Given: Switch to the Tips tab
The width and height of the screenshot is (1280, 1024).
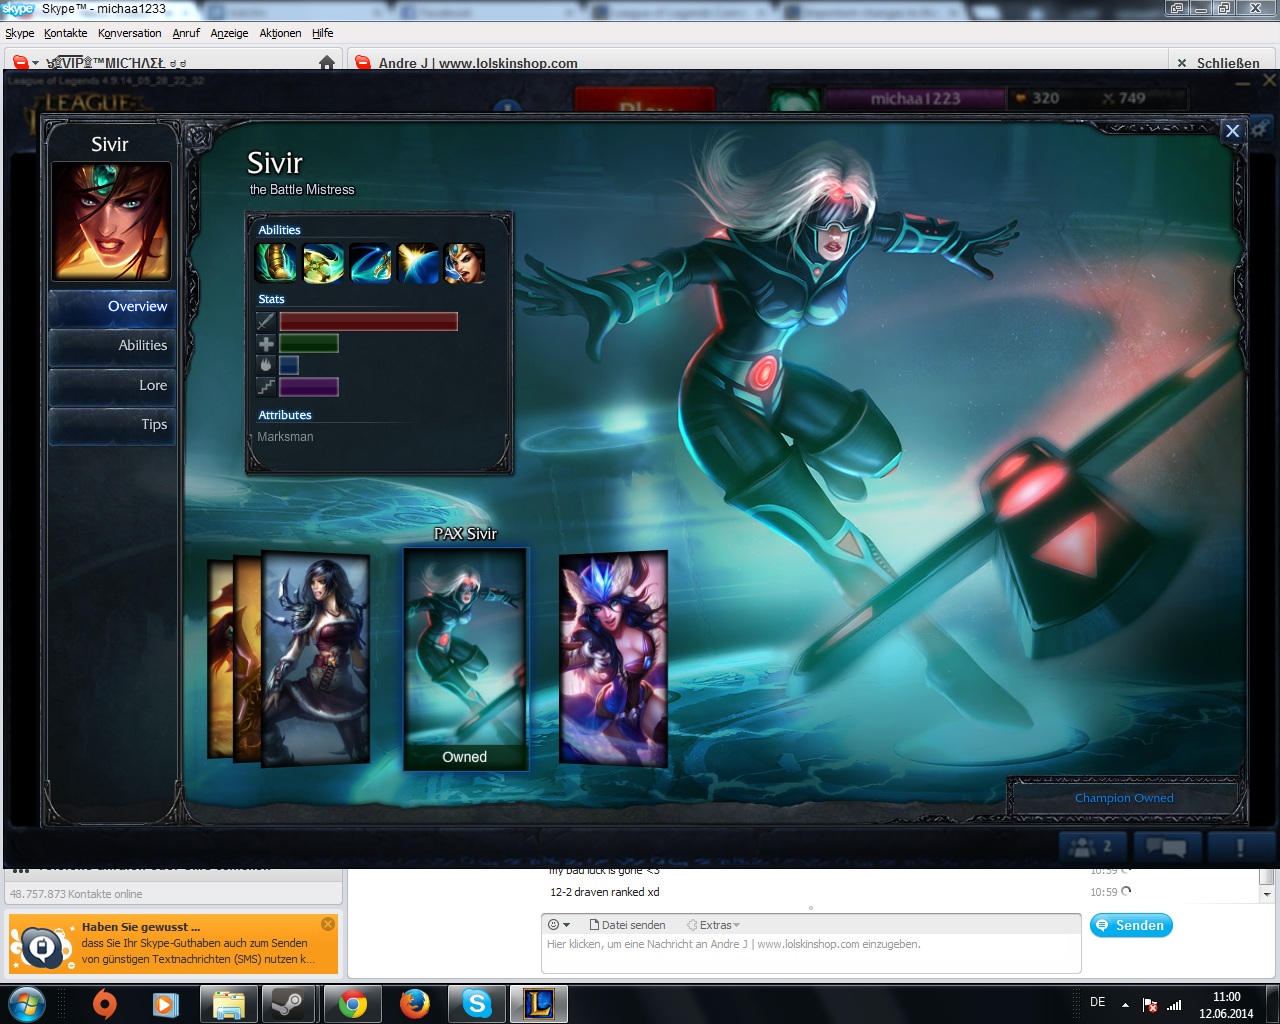Looking at the screenshot, I should pos(112,425).
